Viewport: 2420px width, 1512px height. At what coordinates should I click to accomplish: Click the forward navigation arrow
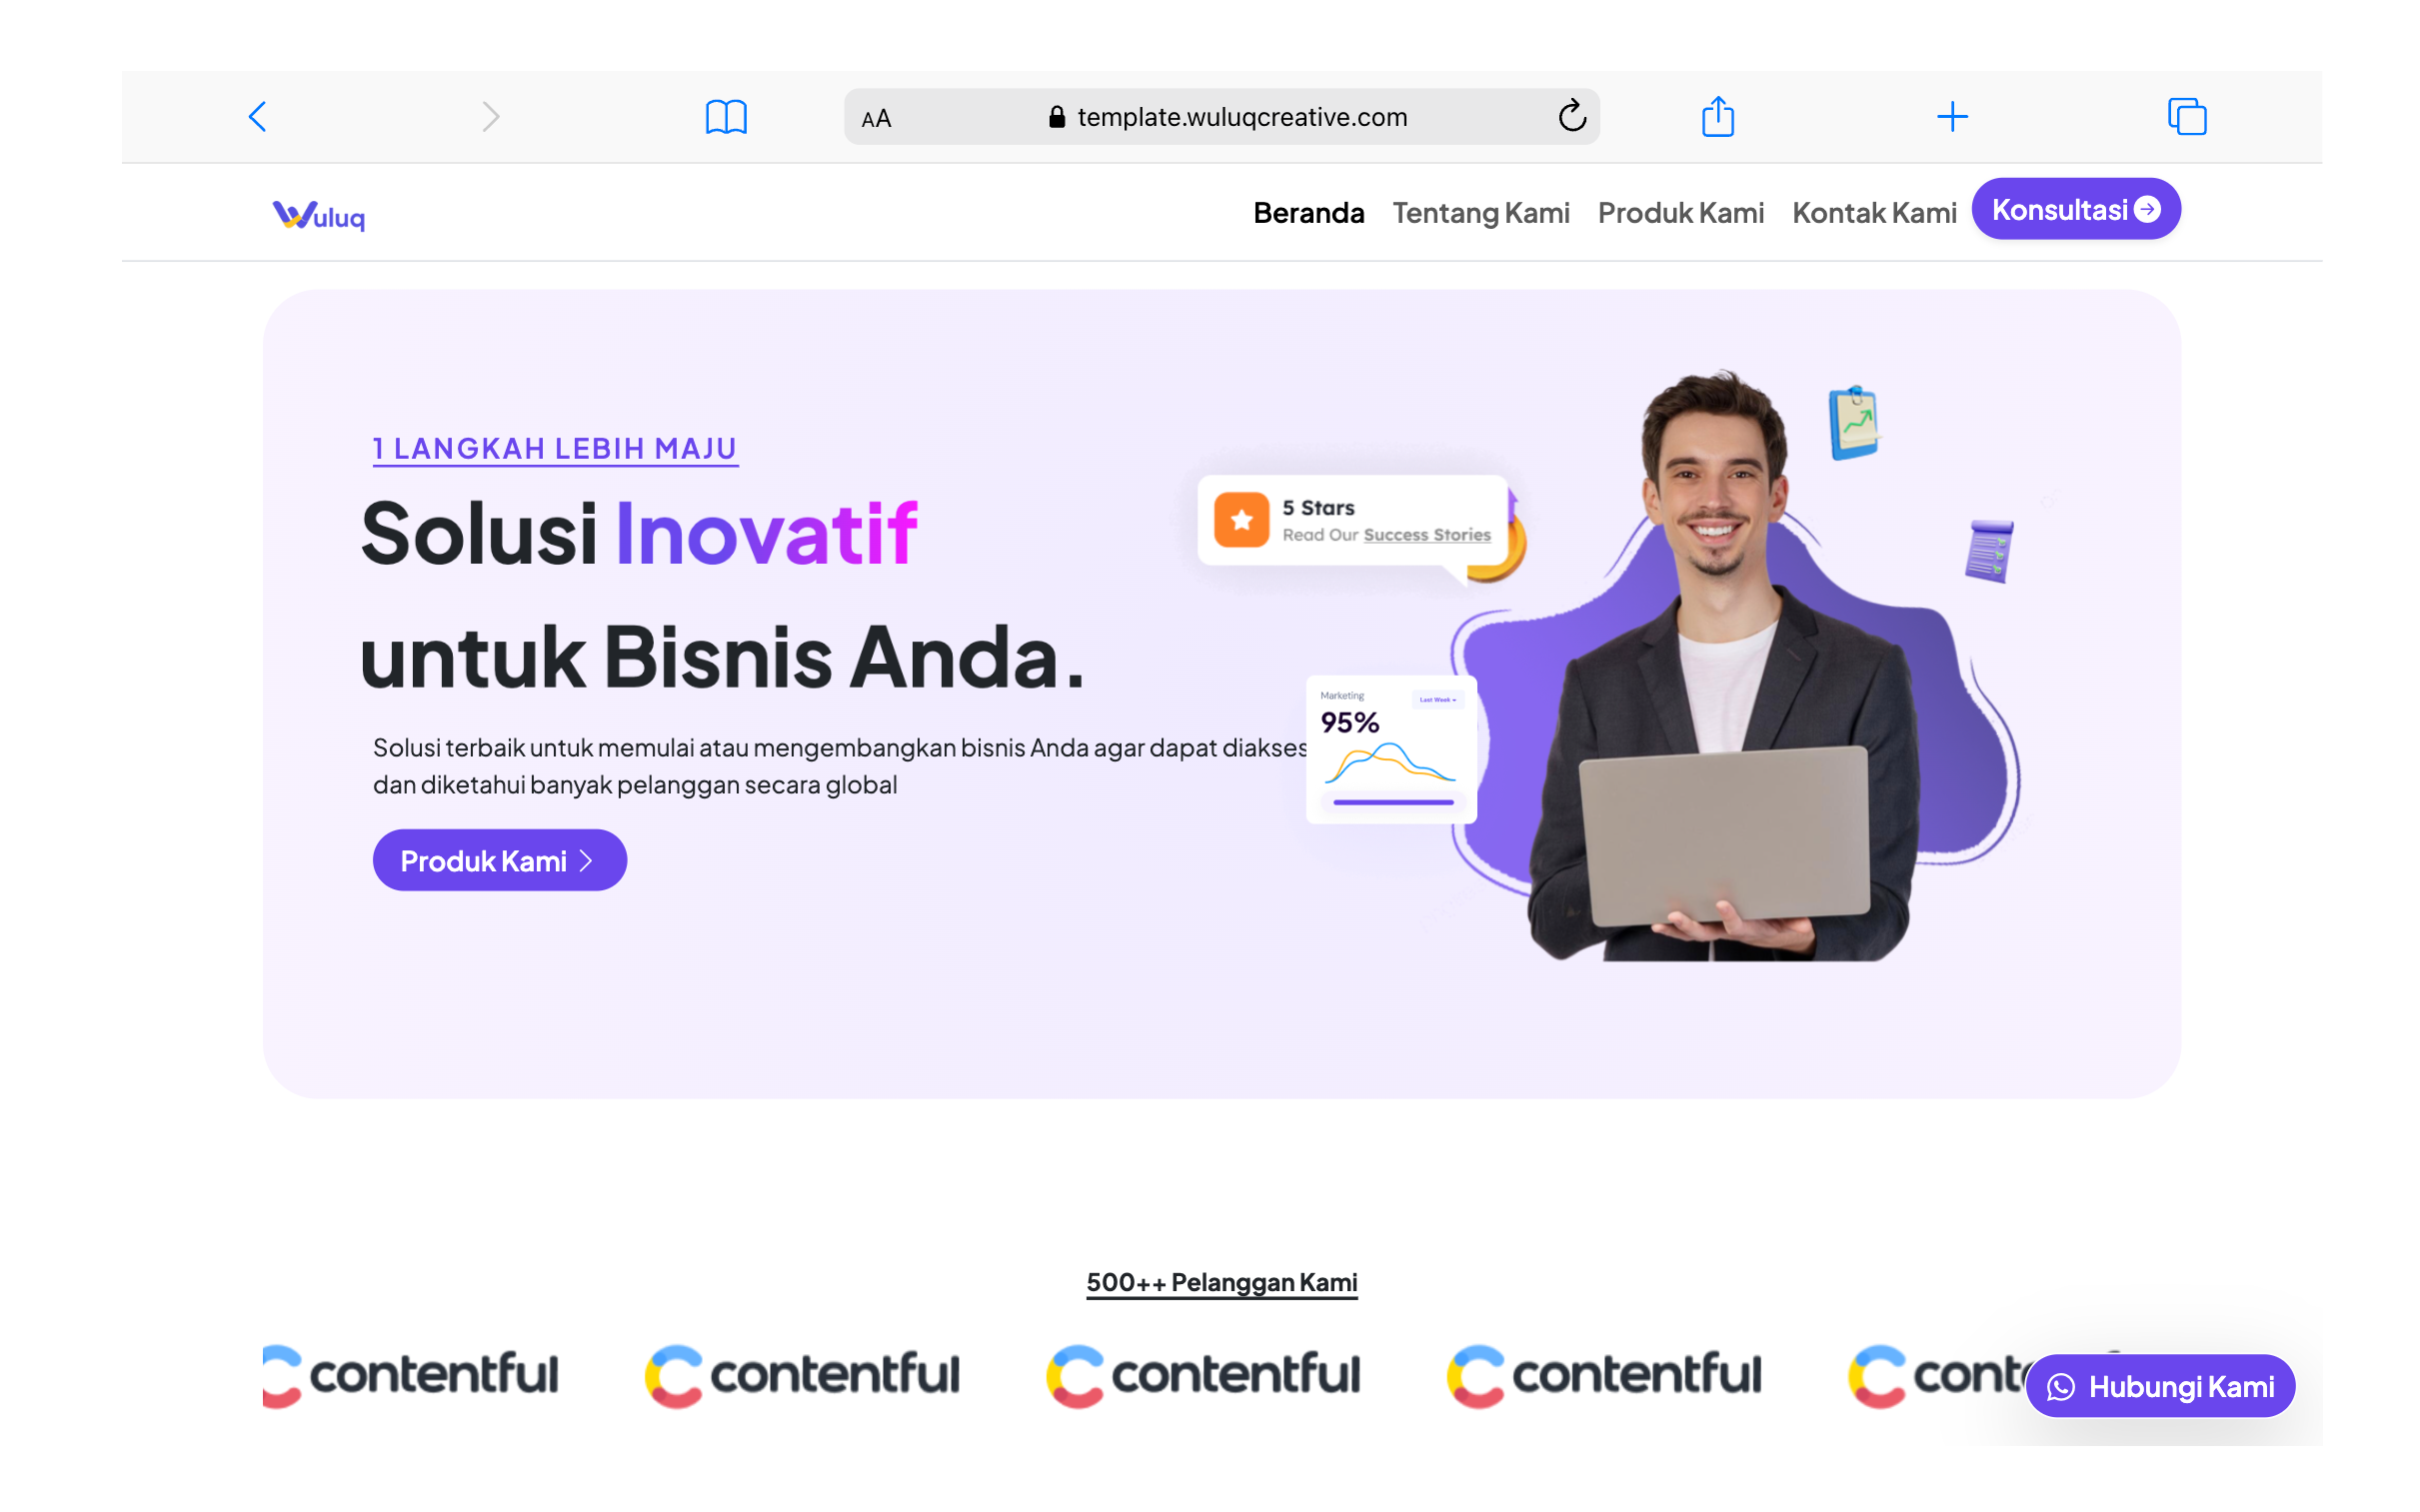click(x=490, y=117)
